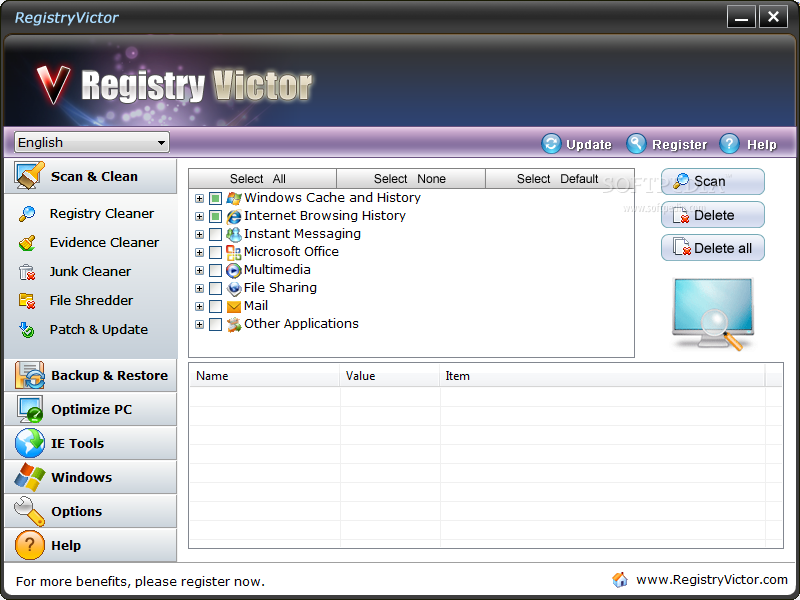The height and width of the screenshot is (600, 800).
Task: Switch to the Optimize PC section
Action: click(90, 409)
